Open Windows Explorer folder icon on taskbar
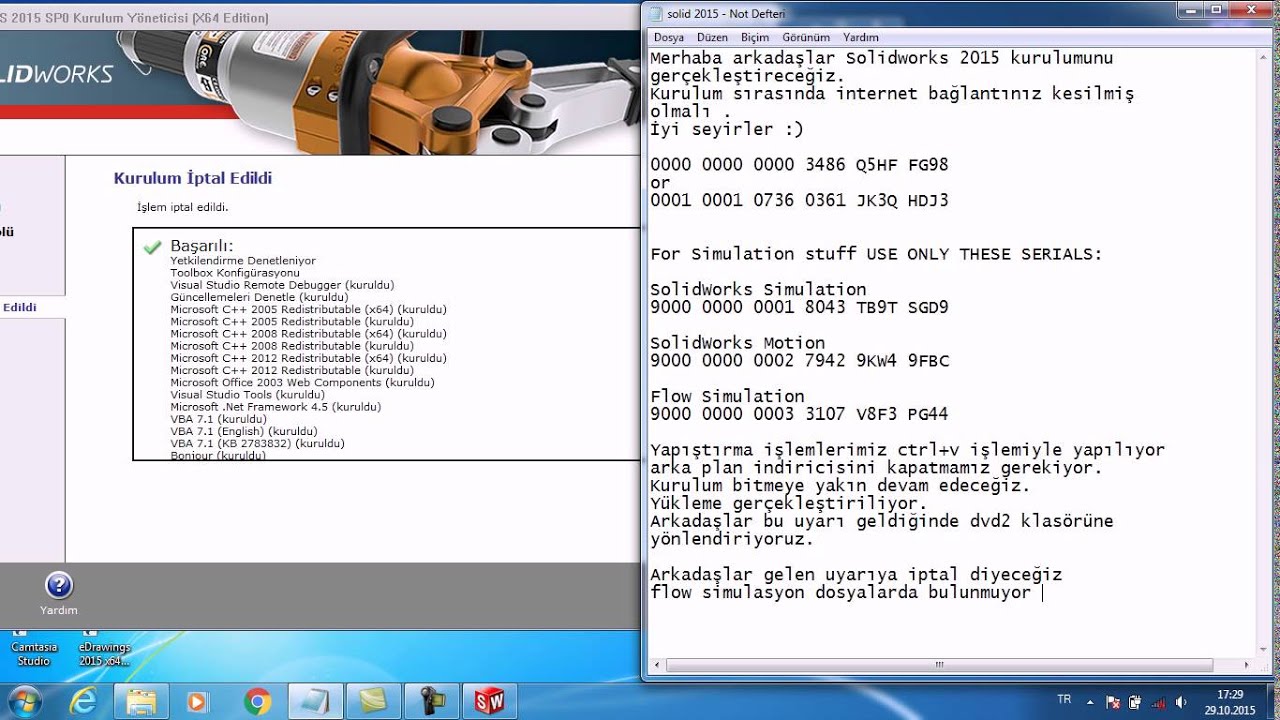The image size is (1280, 720). coord(142,701)
